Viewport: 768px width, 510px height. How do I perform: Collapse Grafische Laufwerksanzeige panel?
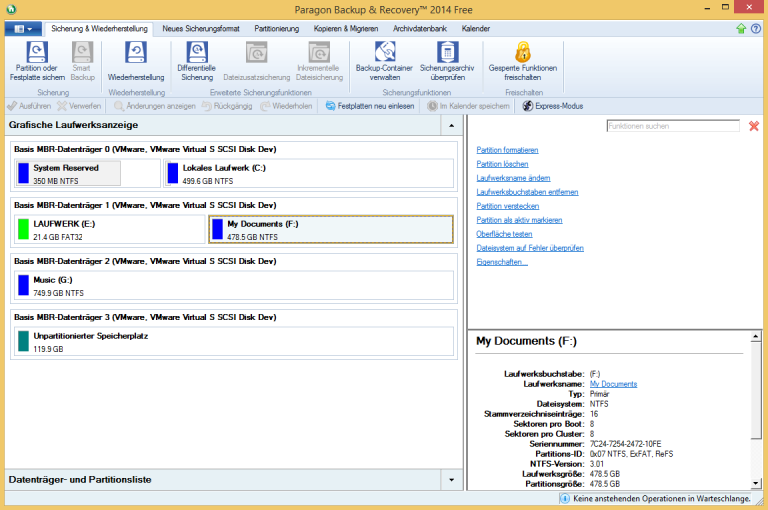coord(451,125)
